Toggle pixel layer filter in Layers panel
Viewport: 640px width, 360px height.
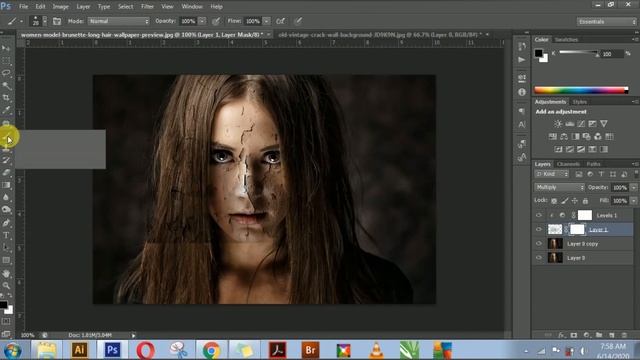pyautogui.click(x=579, y=174)
